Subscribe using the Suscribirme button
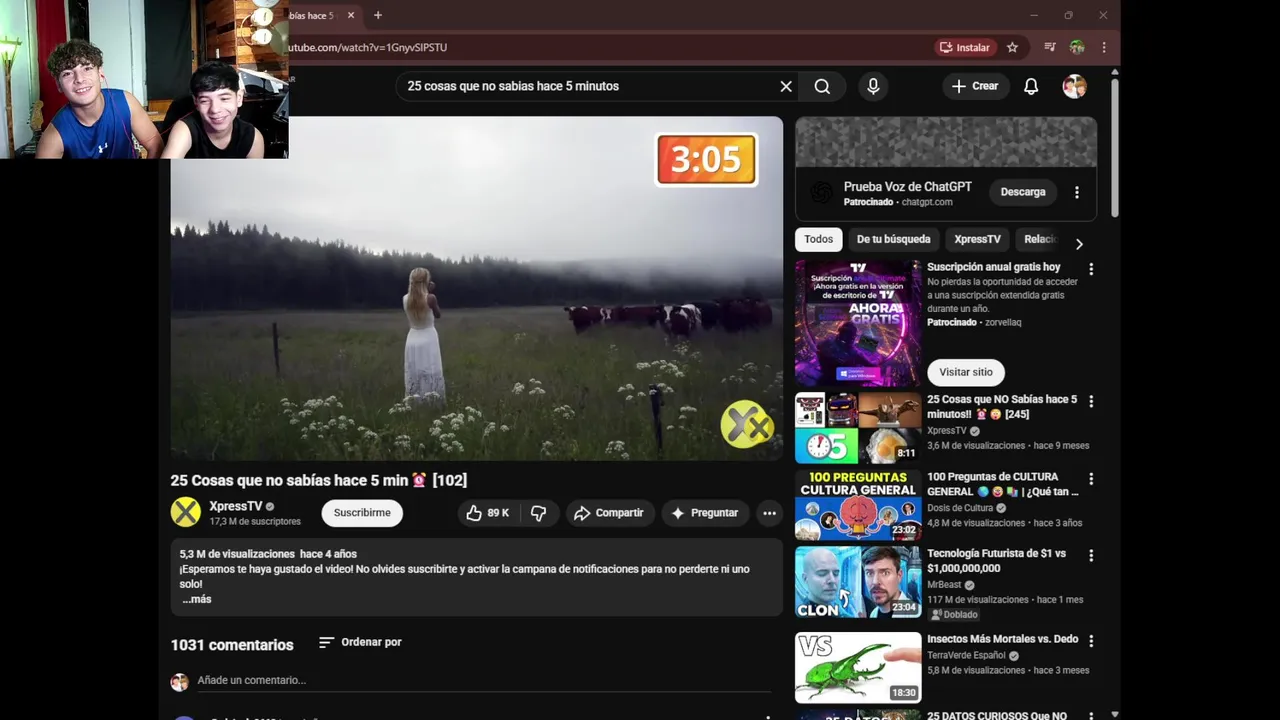This screenshot has height=720, width=1280. pos(362,513)
